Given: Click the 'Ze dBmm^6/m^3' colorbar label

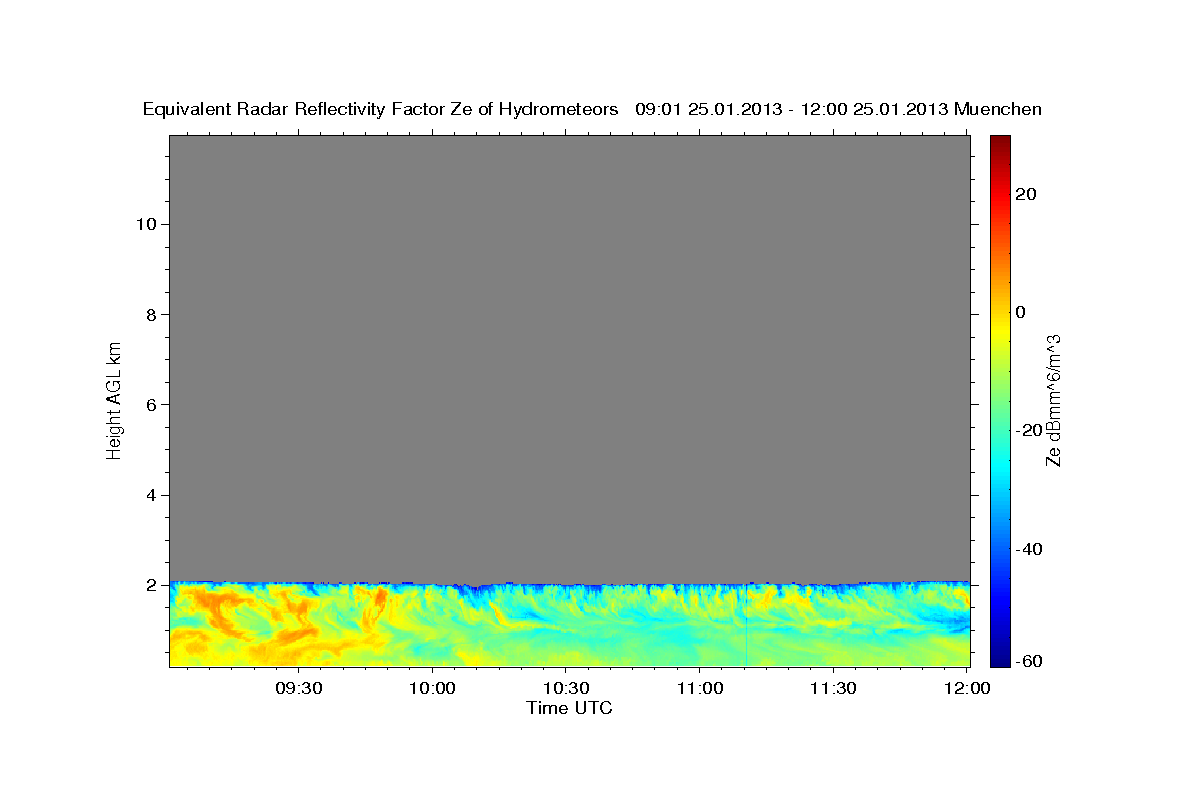Looking at the screenshot, I should pyautogui.click(x=1052, y=400).
